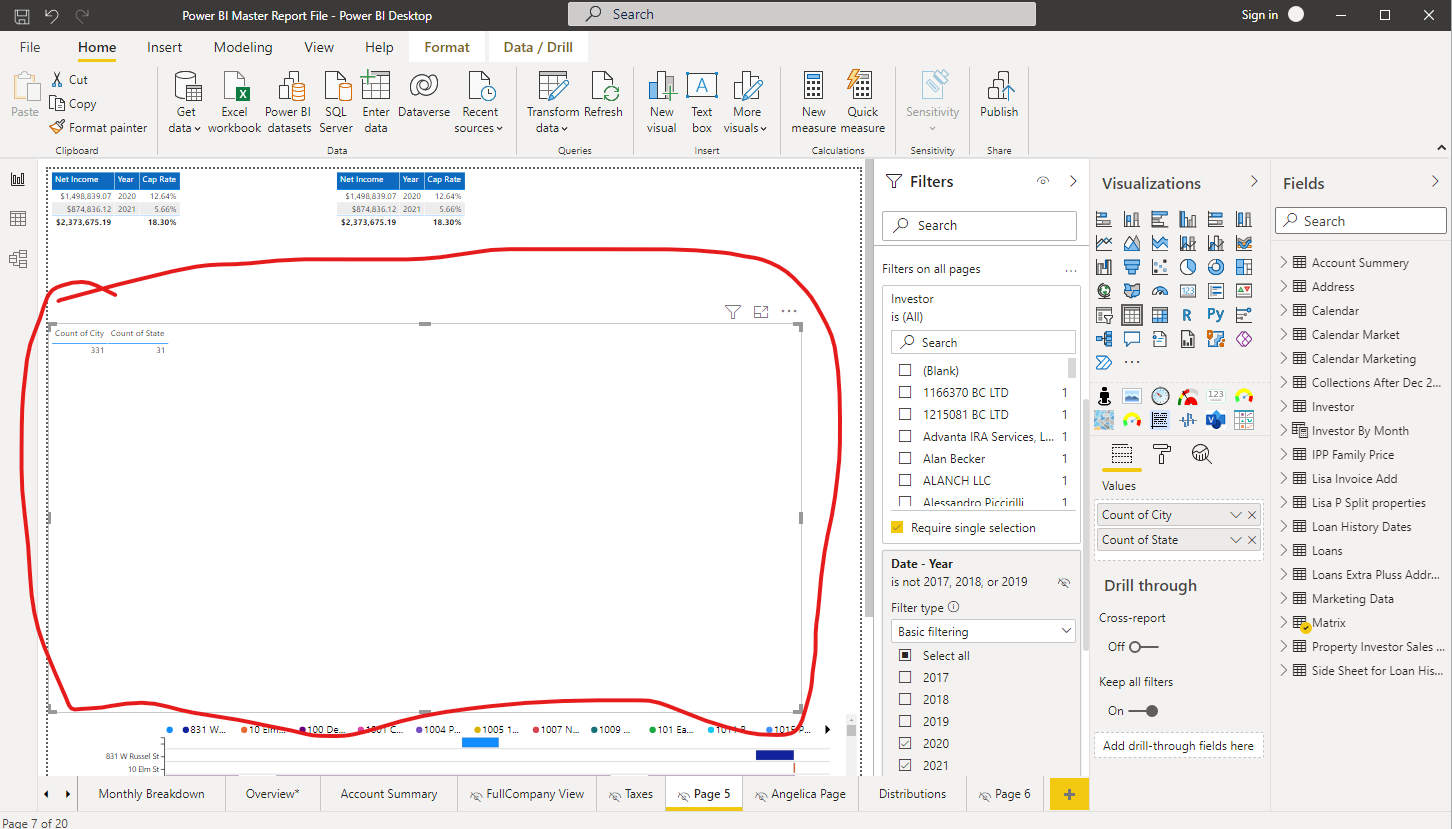Click the Add drill-through fields well

tap(1178, 745)
